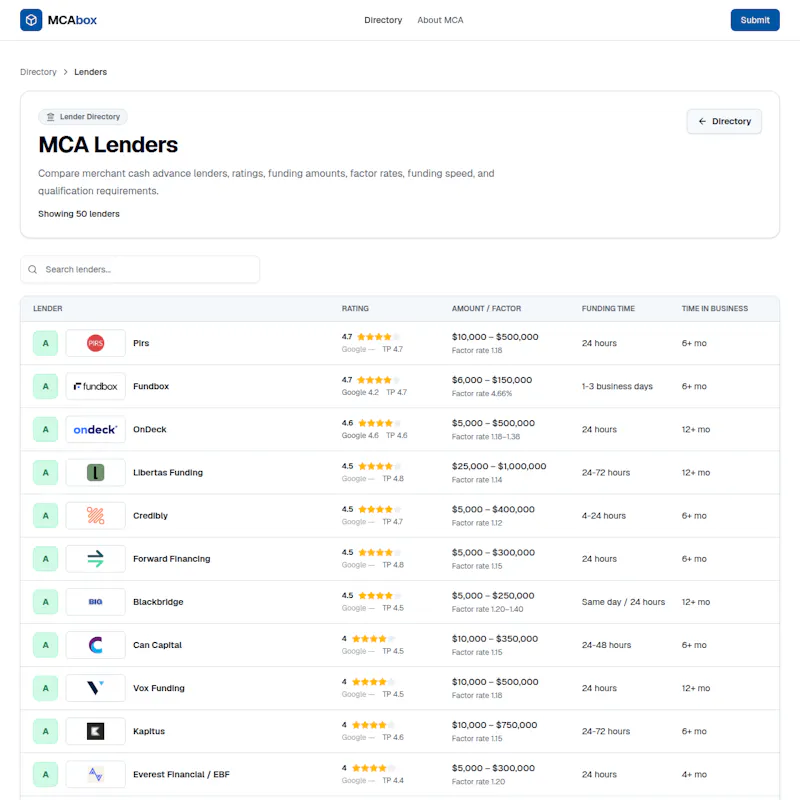
Task: Open the Forward Financing name
Action: point(171,559)
